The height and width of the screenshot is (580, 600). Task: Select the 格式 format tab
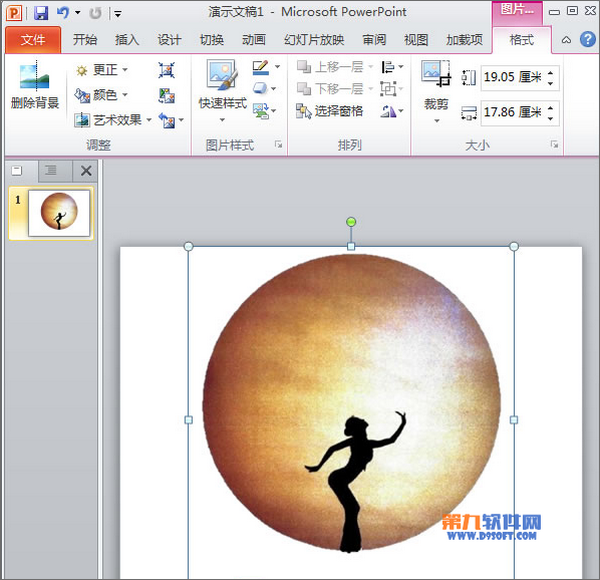point(522,40)
